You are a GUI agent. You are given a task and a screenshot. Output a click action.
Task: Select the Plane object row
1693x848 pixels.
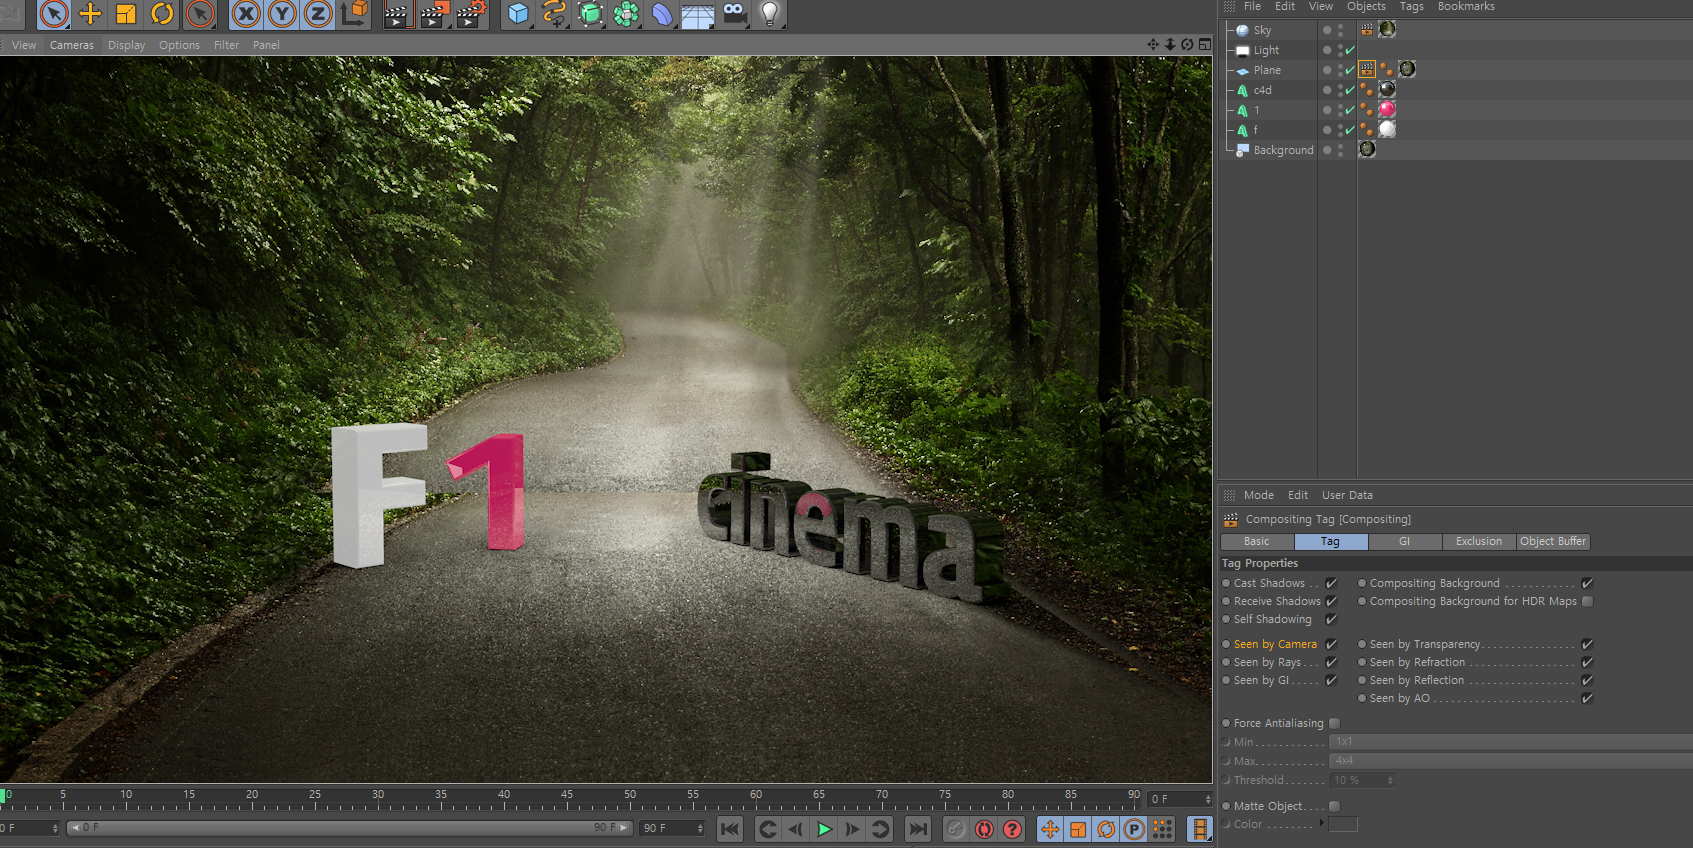[x=1267, y=70]
